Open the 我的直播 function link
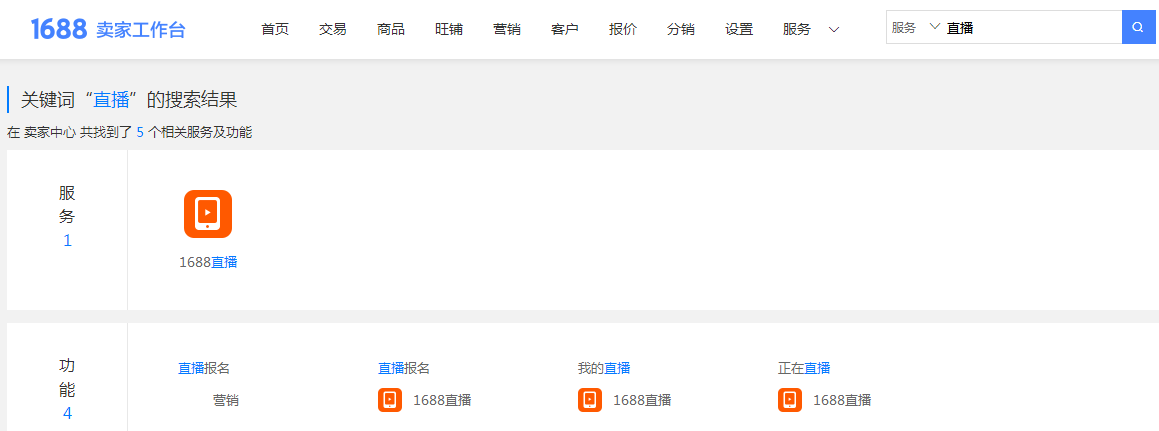This screenshot has width=1159, height=431. (604, 368)
